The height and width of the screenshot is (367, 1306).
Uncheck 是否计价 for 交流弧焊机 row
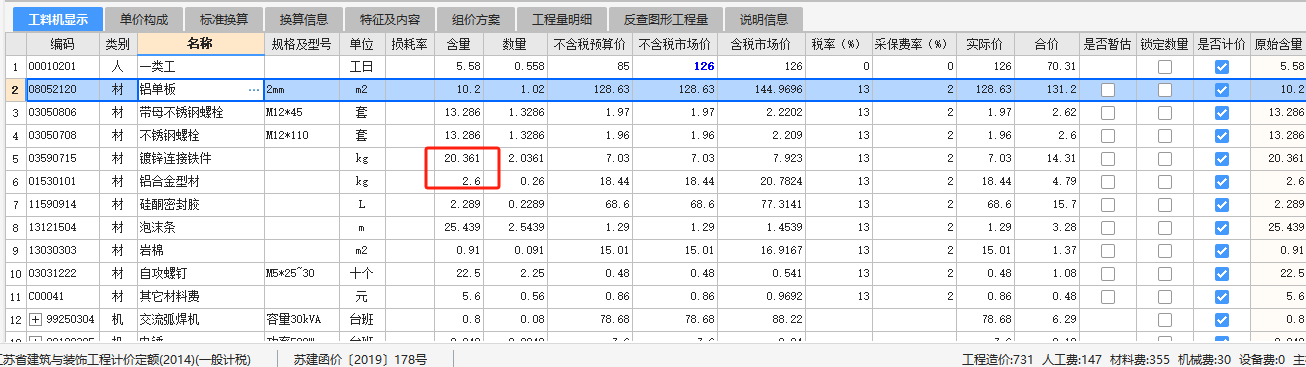[1221, 319]
